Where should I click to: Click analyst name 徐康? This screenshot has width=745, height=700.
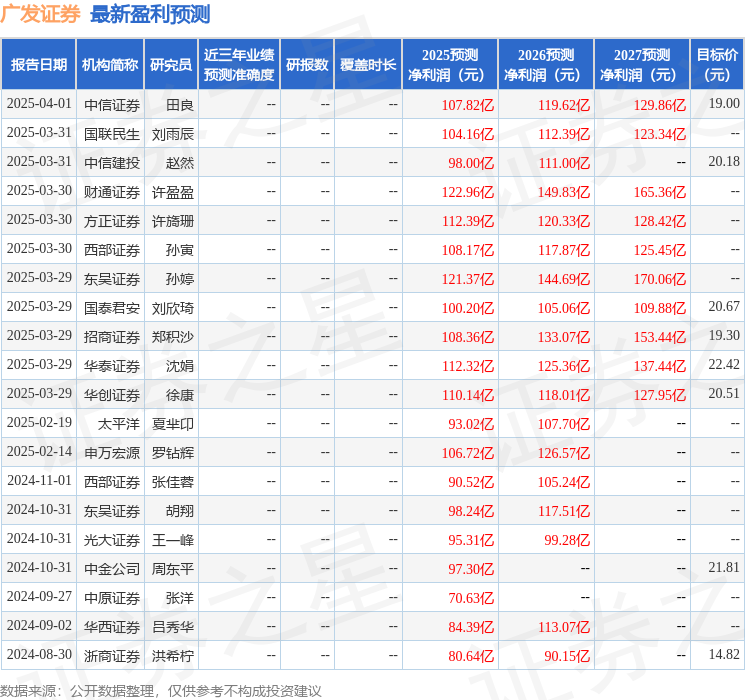(x=180, y=395)
